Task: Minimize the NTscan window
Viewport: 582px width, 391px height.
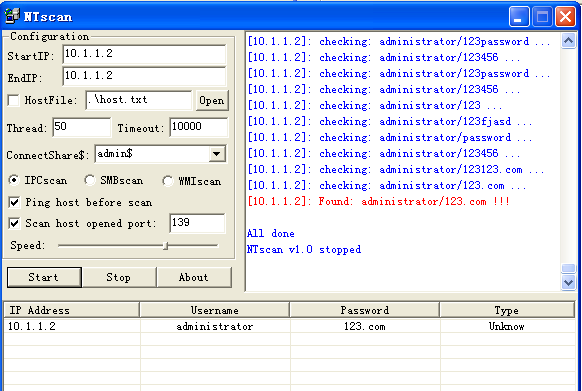Action: pyautogui.click(x=519, y=17)
